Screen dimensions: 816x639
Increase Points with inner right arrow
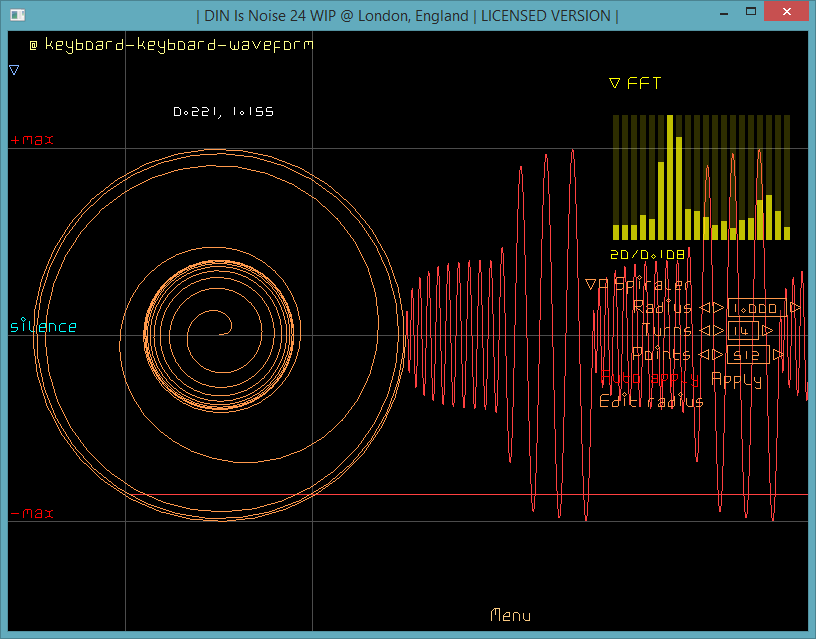coord(718,354)
